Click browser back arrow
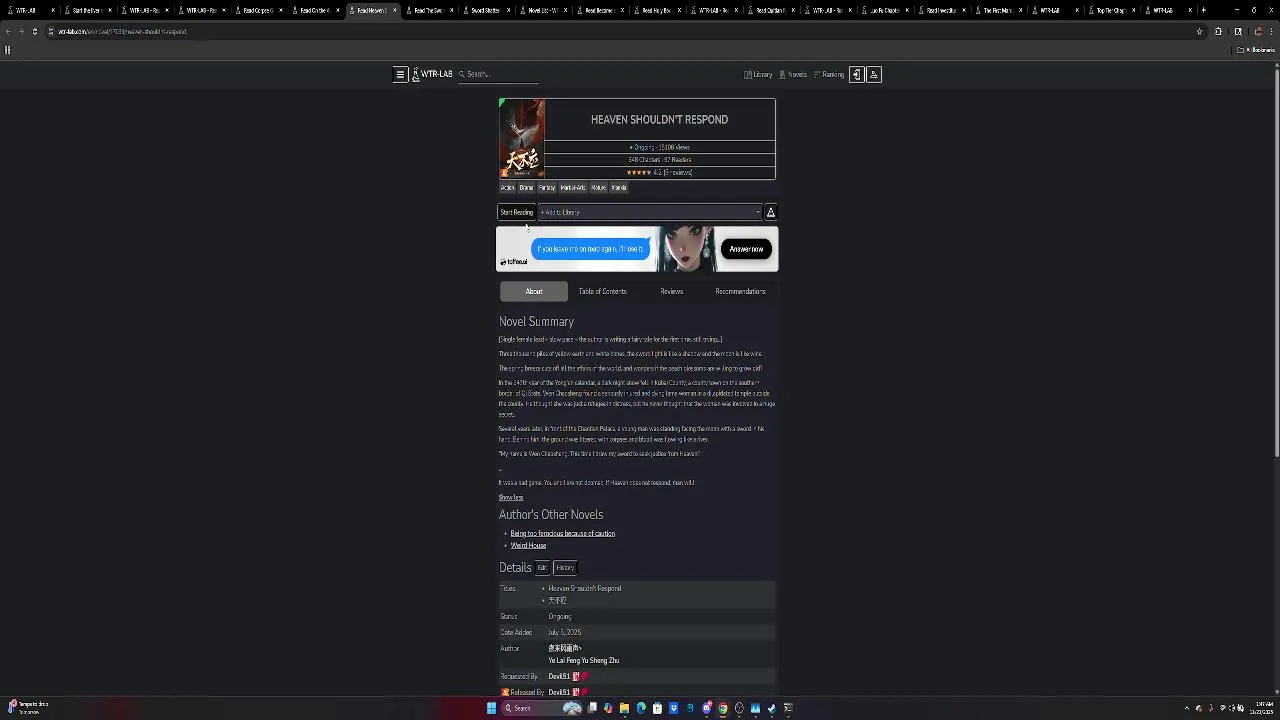 (x=8, y=31)
